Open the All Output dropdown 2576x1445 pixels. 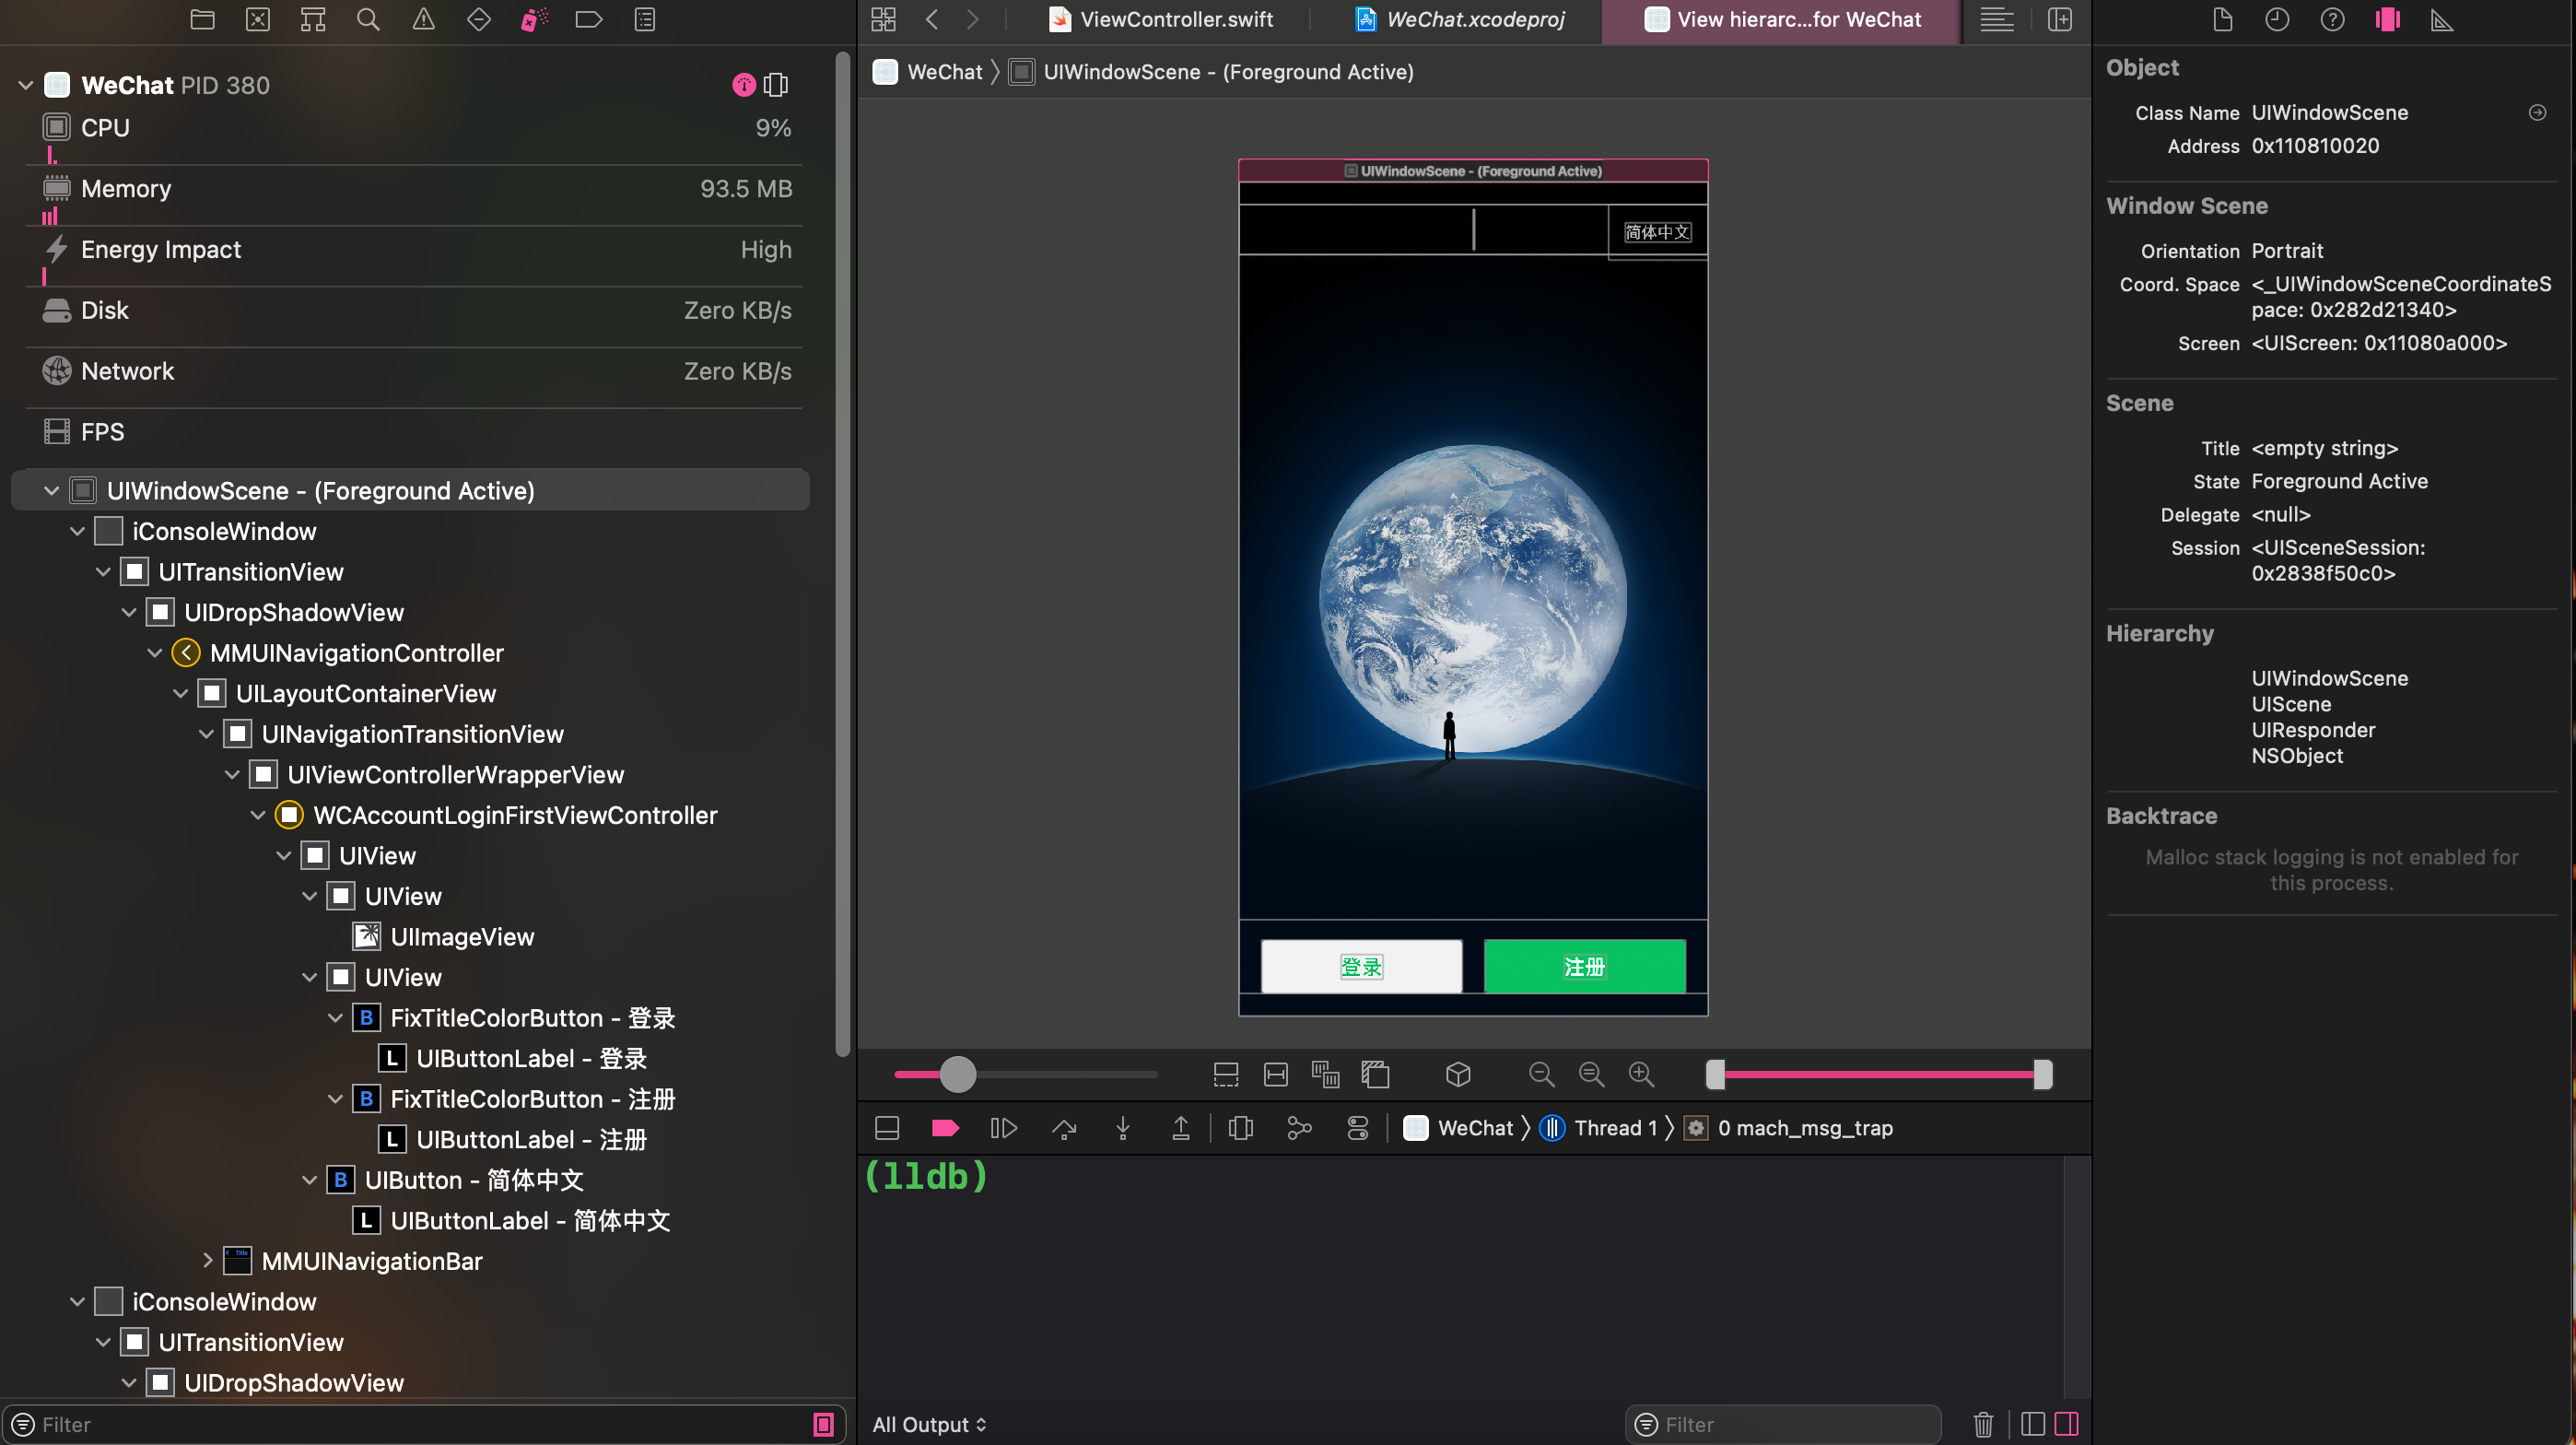pyautogui.click(x=929, y=1424)
